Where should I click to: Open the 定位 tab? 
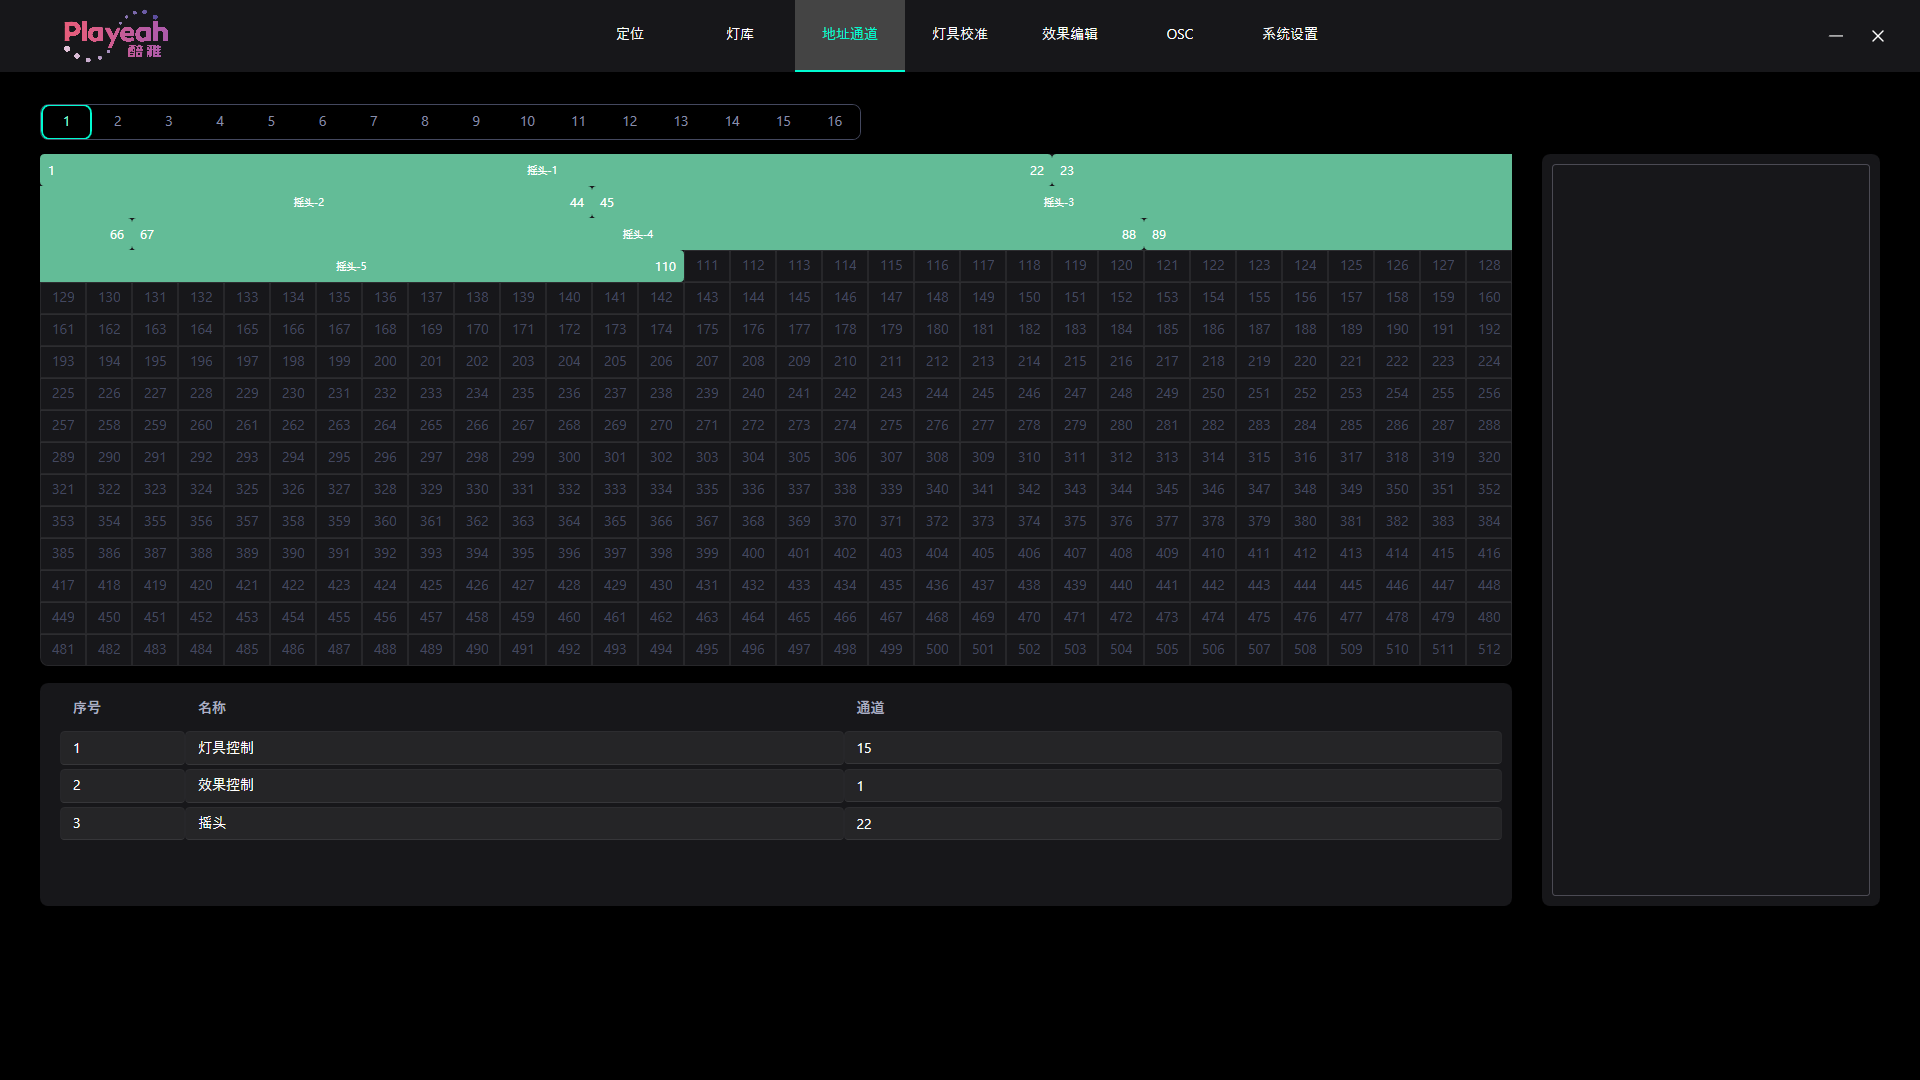630,34
